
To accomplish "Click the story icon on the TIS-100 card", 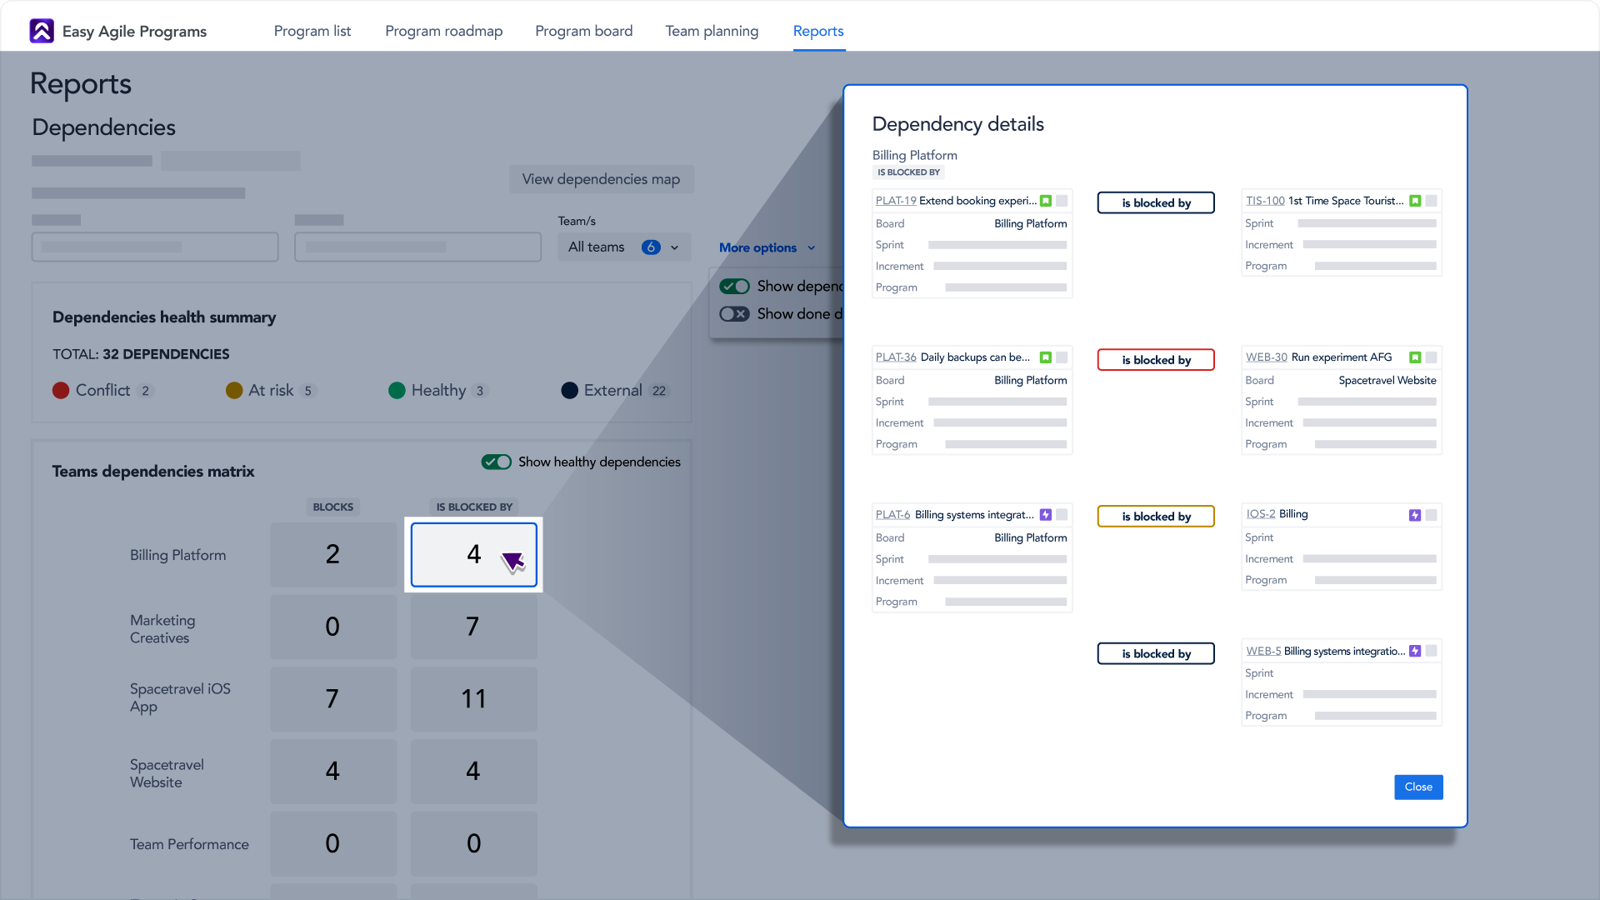I will pyautogui.click(x=1415, y=200).
